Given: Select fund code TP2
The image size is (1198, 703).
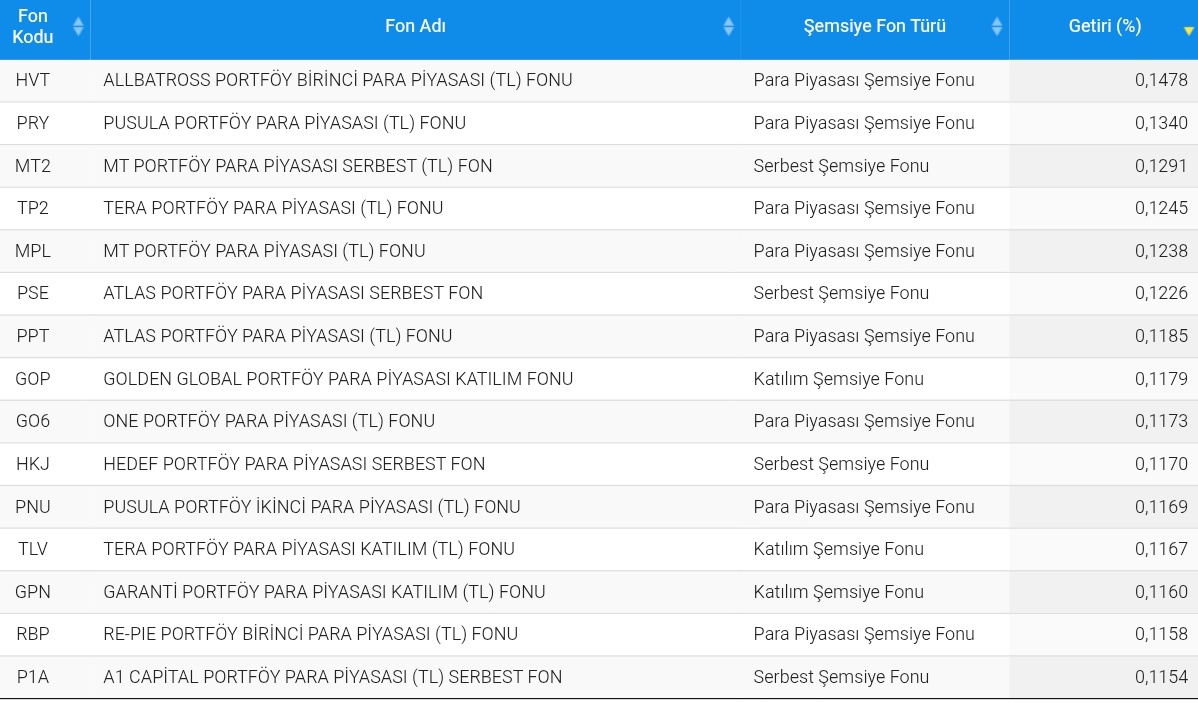Looking at the screenshot, I should 32,208.
